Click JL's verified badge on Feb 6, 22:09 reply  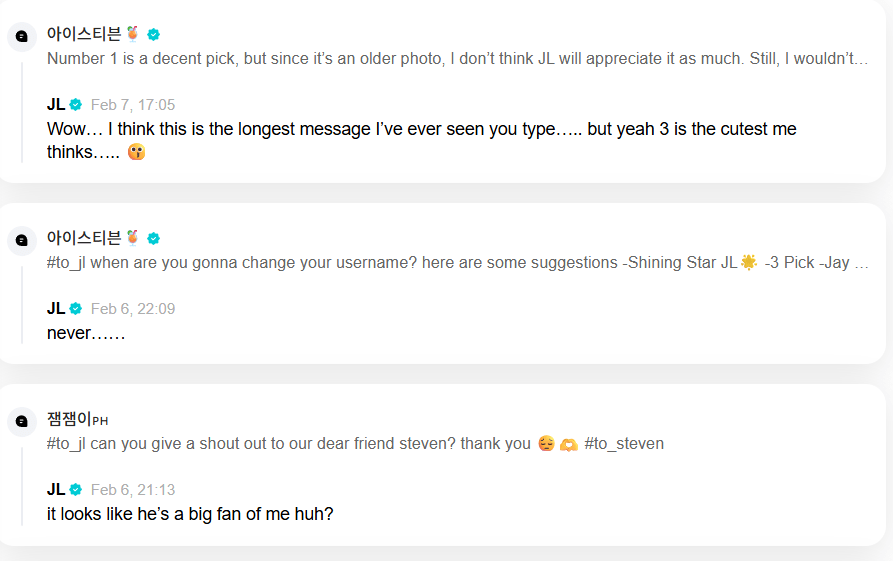coord(76,308)
